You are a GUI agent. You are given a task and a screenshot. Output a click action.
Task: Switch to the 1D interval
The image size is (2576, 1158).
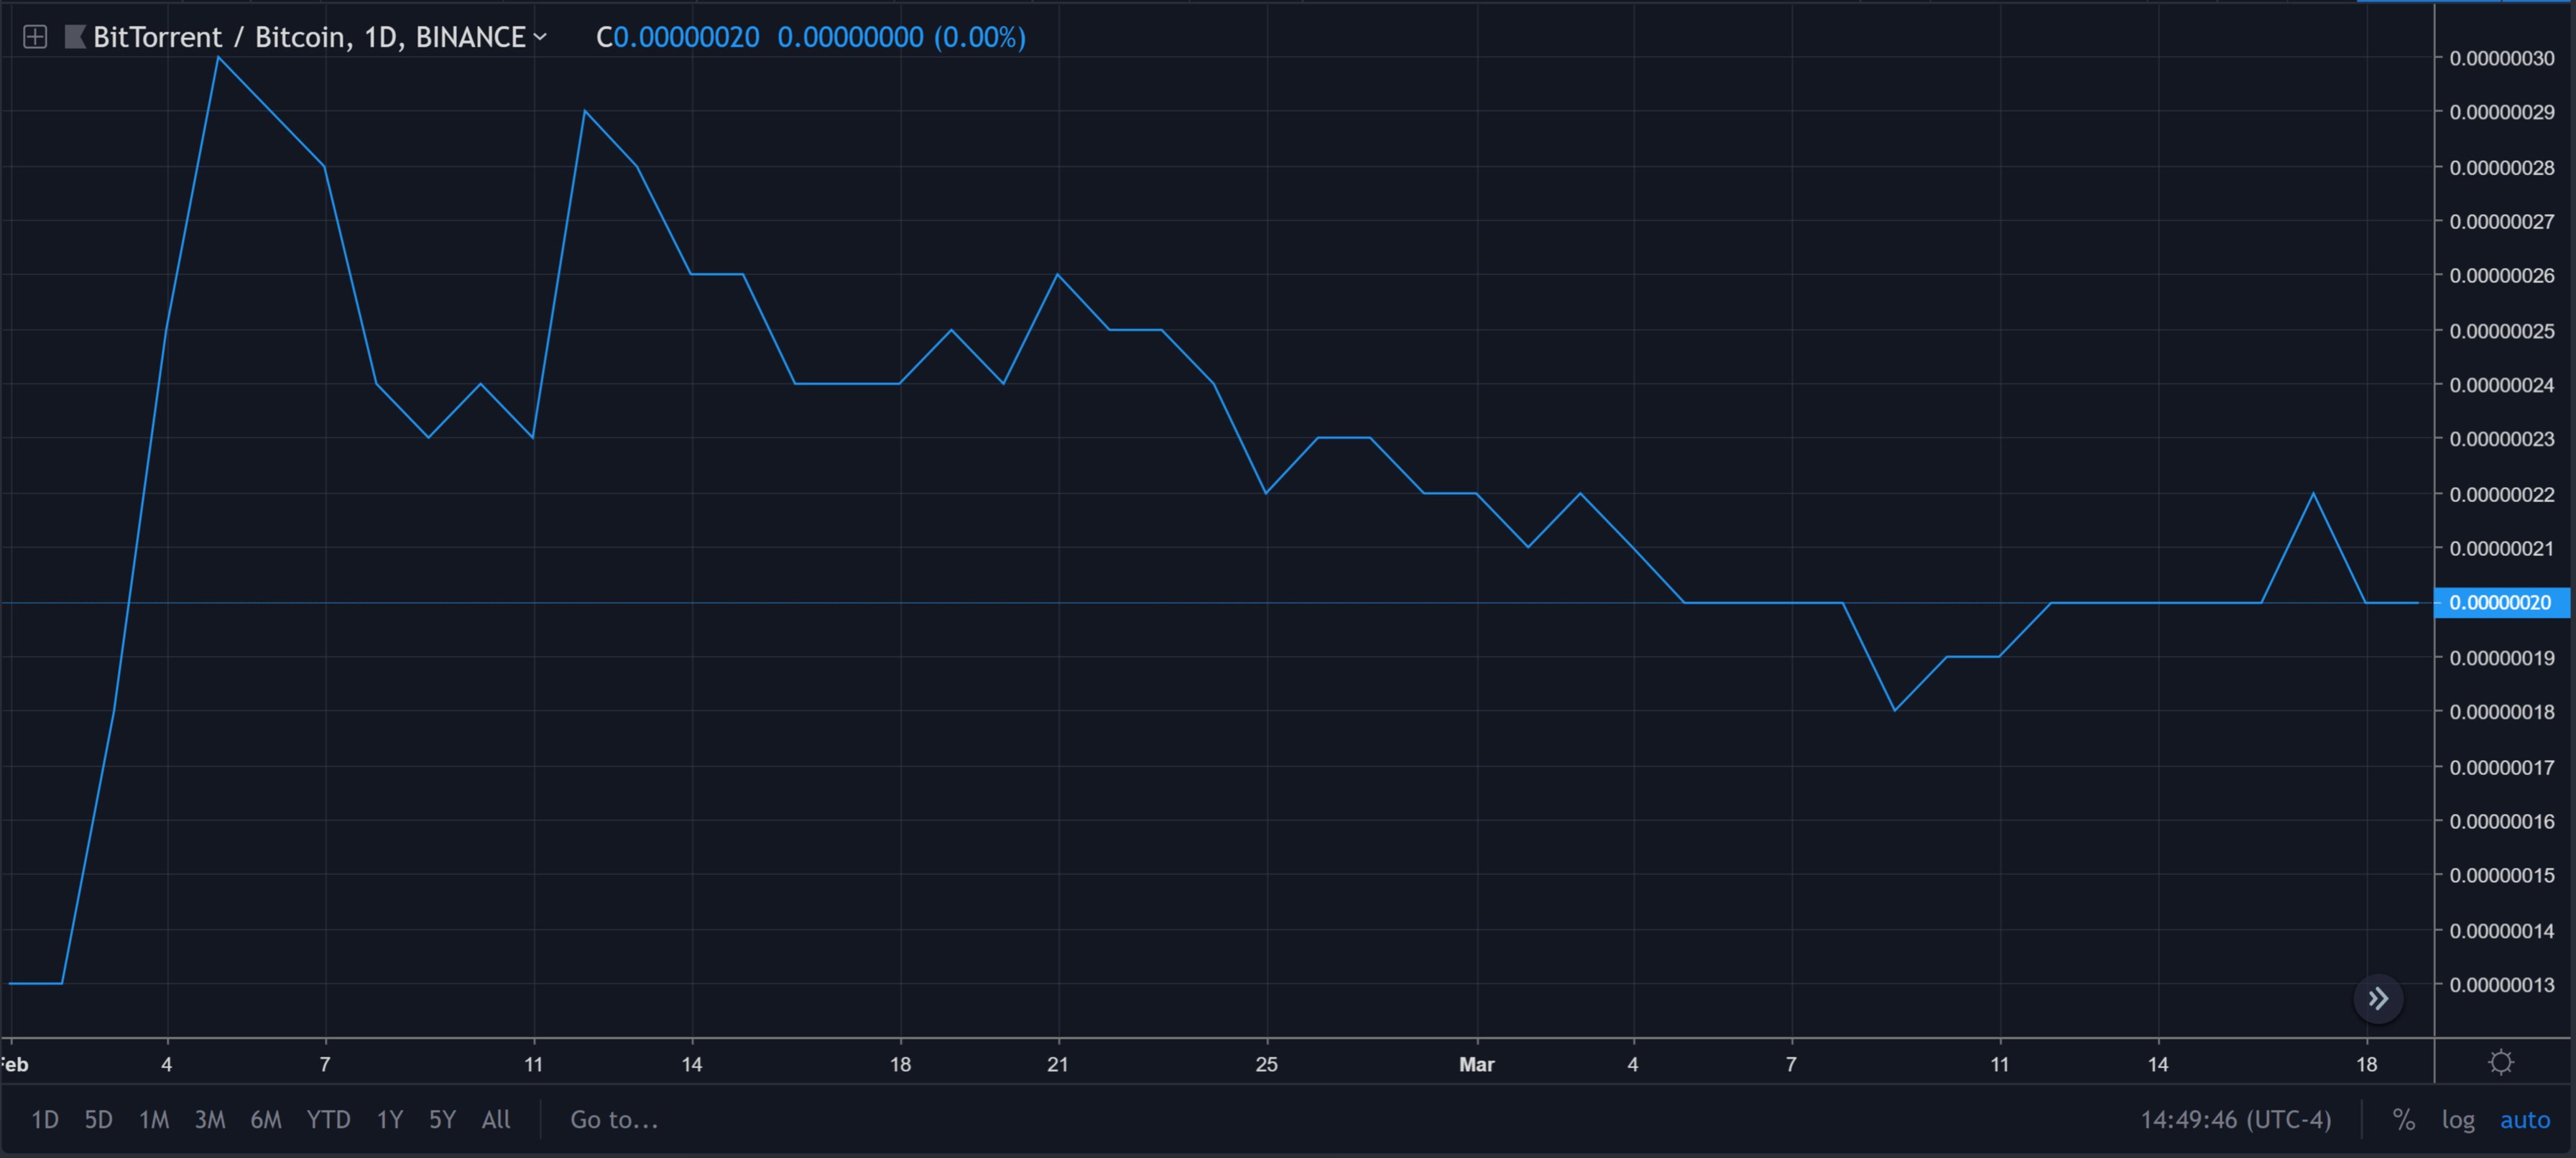[44, 1120]
